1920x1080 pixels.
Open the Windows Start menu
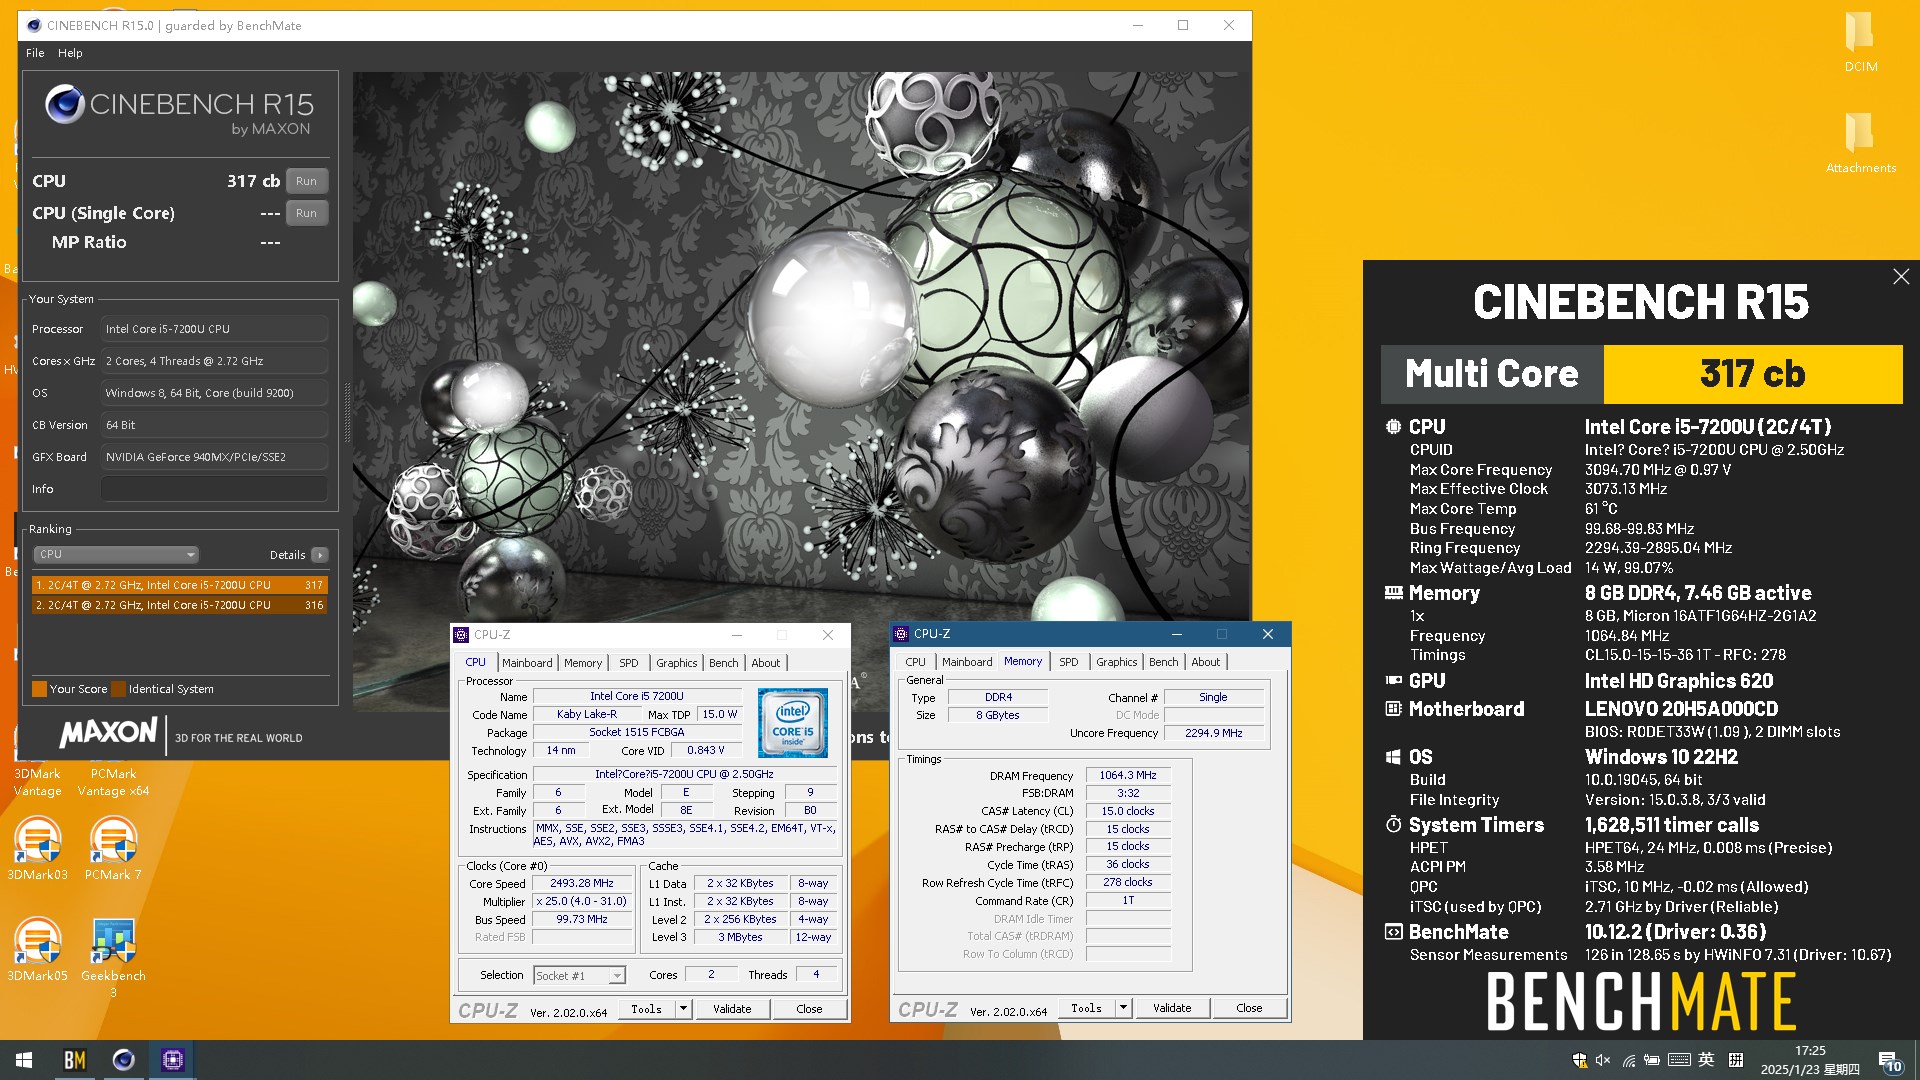(24, 1060)
